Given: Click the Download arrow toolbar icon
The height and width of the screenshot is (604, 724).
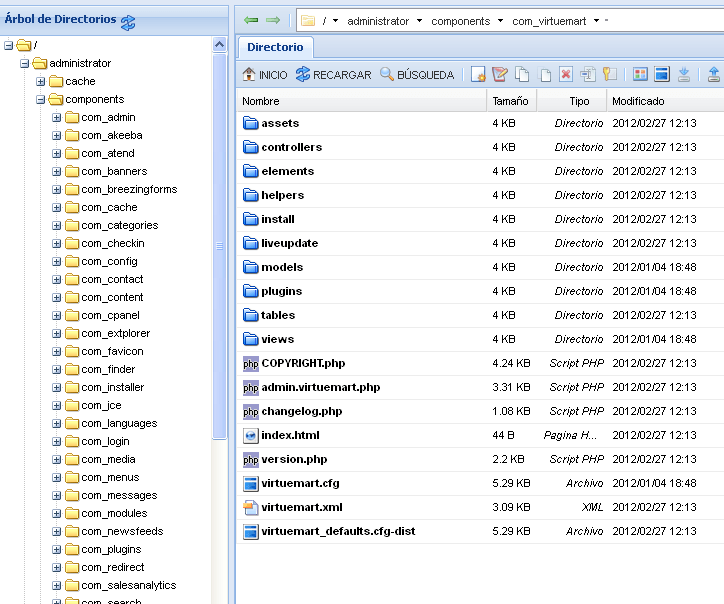Looking at the screenshot, I should pyautogui.click(x=684, y=74).
